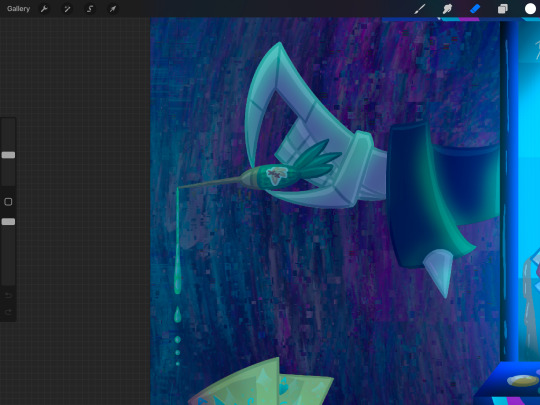
Task: Open the Layers panel
Action: pyautogui.click(x=502, y=9)
